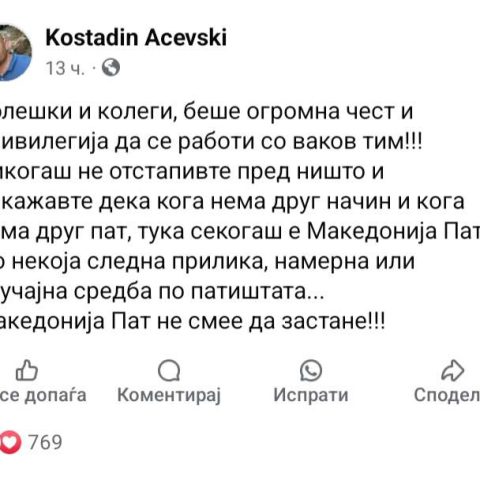Open Kostadin Acevski's profile picture
Screen dimensions: 480x480
coord(15,52)
